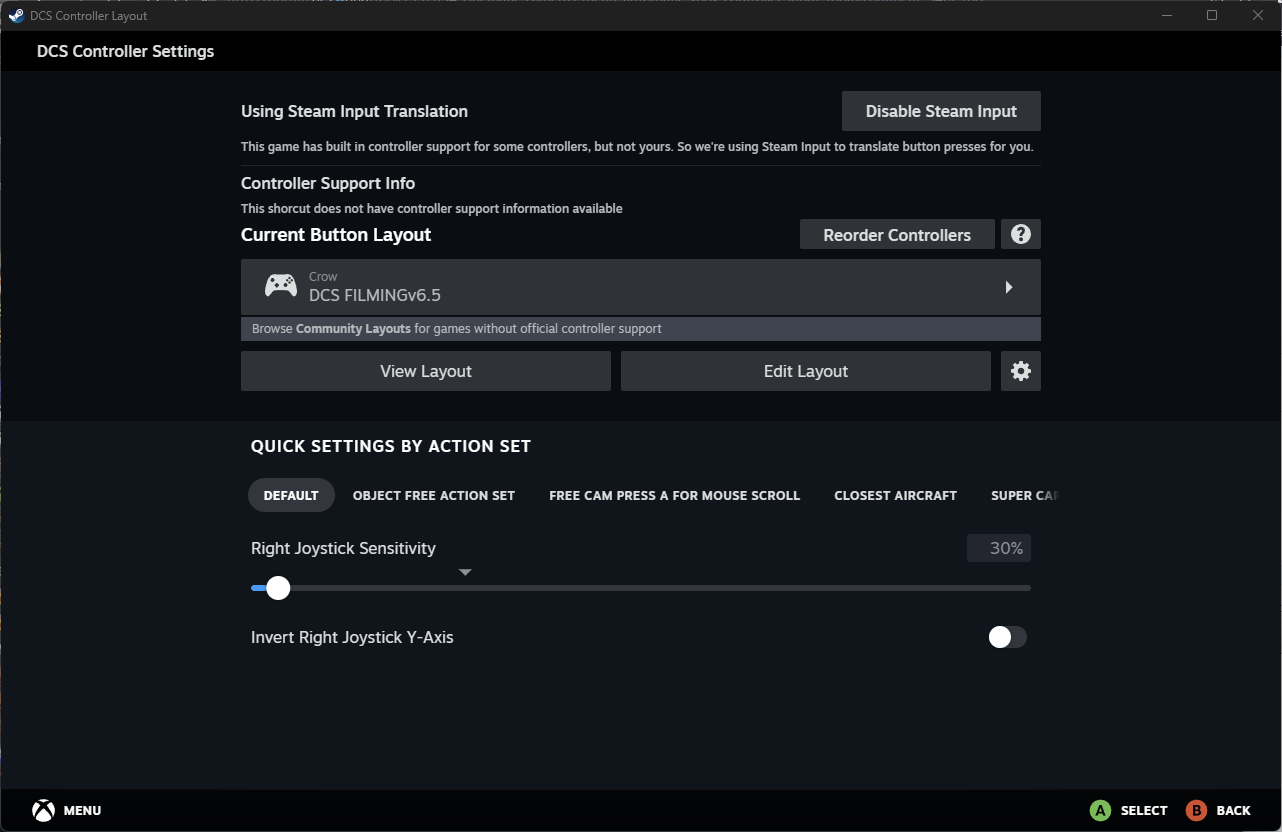The width and height of the screenshot is (1282, 832).
Task: Click QUICK SETTINGS BY ACTION SET heading
Action: 391,446
